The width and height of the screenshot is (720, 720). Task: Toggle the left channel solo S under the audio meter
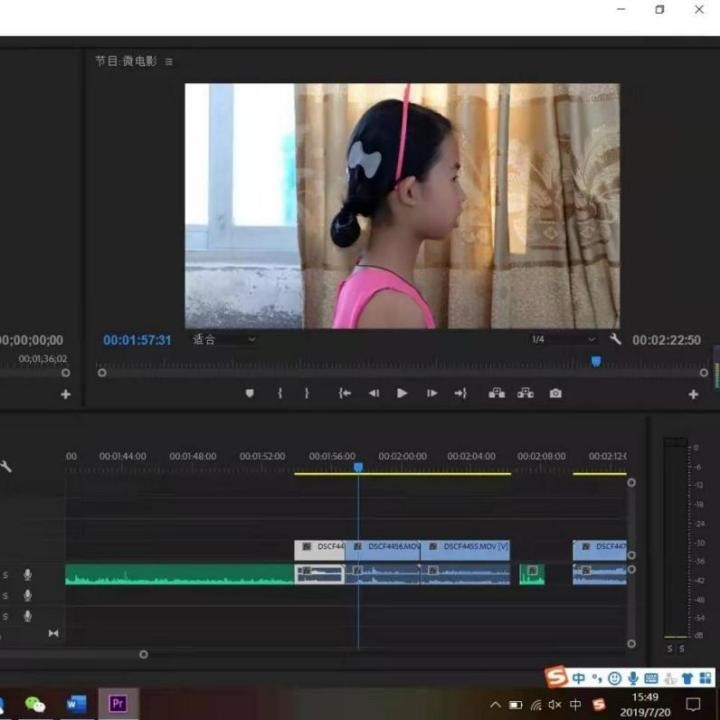[x=670, y=648]
